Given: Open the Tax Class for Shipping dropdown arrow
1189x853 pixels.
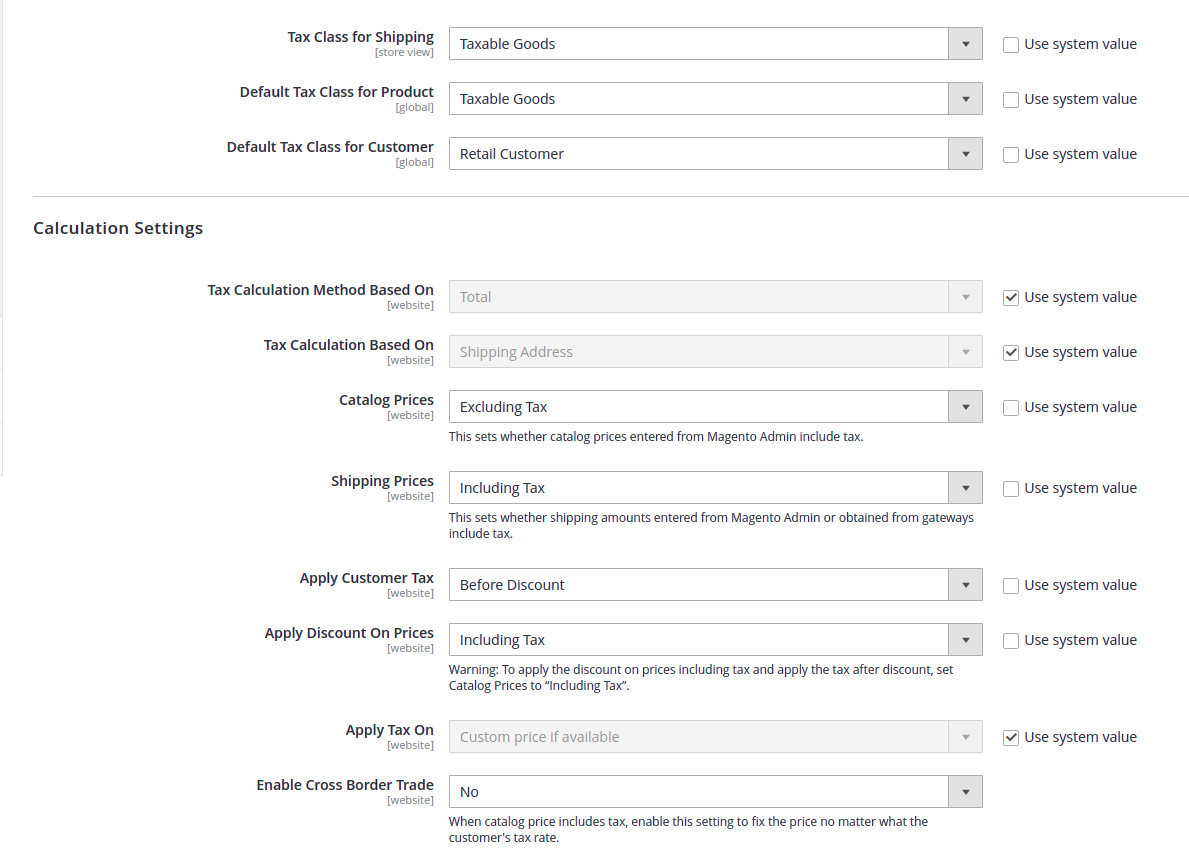Looking at the screenshot, I should [964, 43].
